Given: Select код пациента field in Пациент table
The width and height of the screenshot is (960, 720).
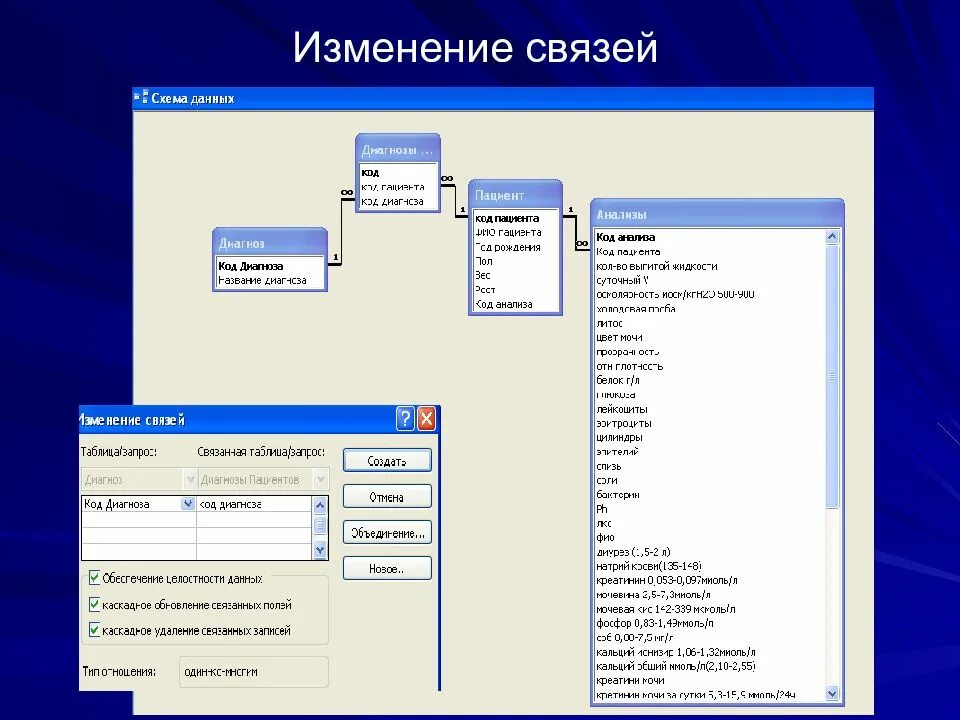Looking at the screenshot, I should click(x=507, y=218).
